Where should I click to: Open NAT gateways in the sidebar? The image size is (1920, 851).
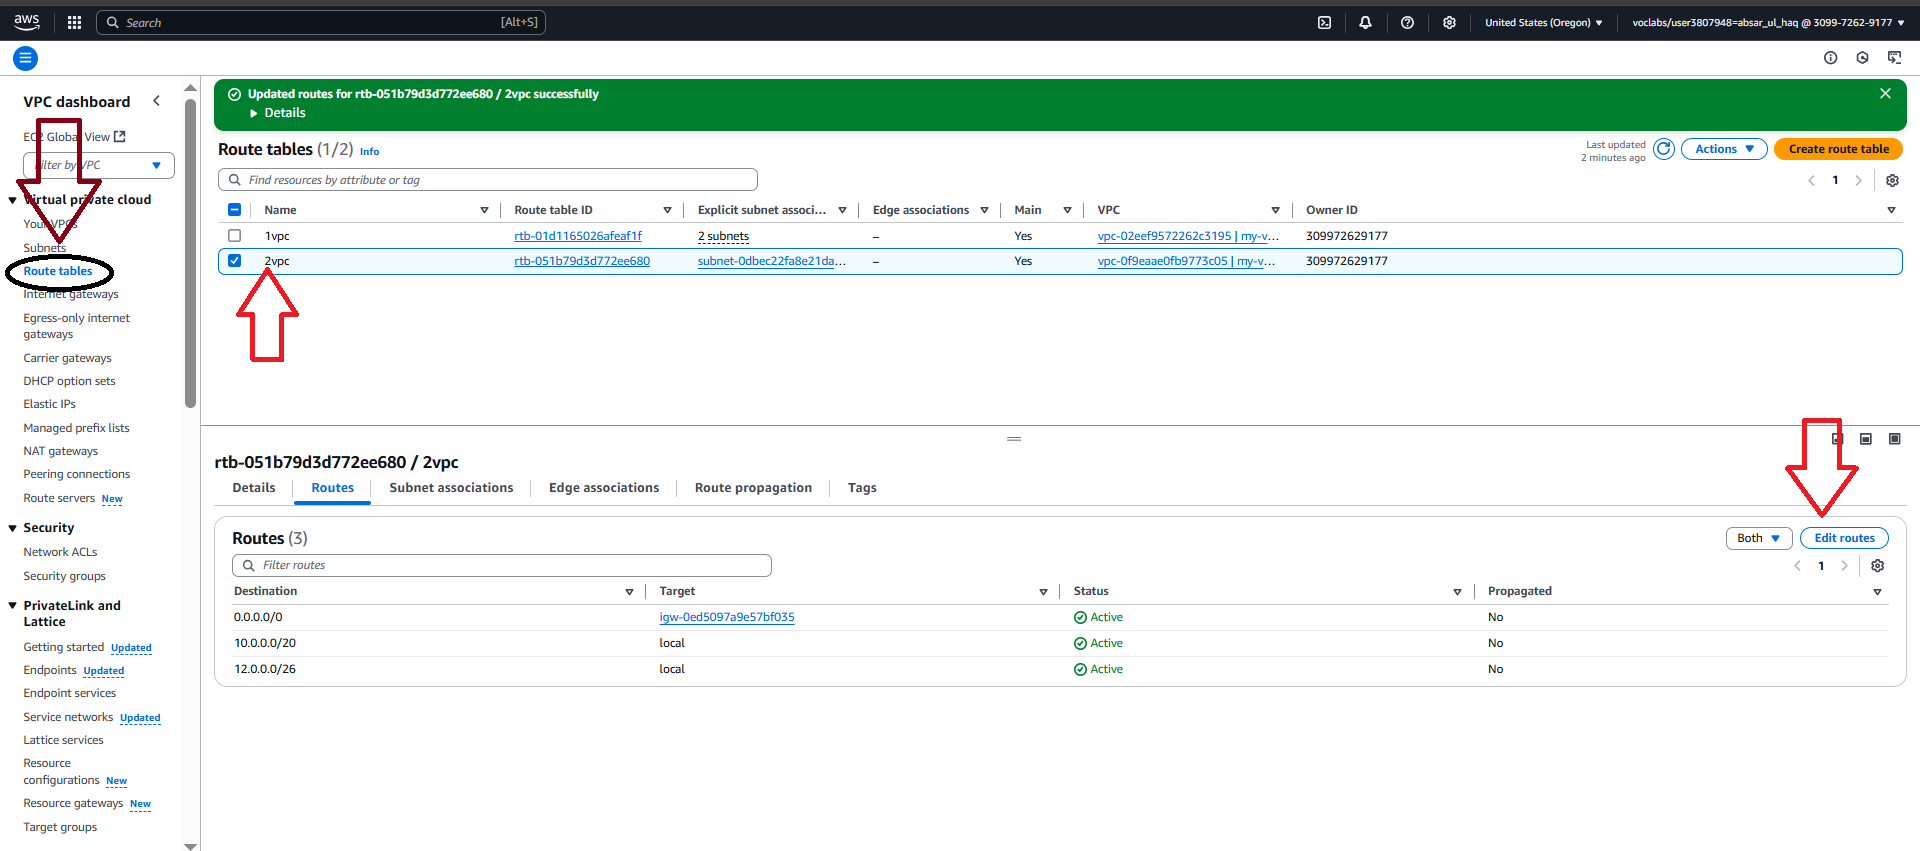pyautogui.click(x=61, y=451)
